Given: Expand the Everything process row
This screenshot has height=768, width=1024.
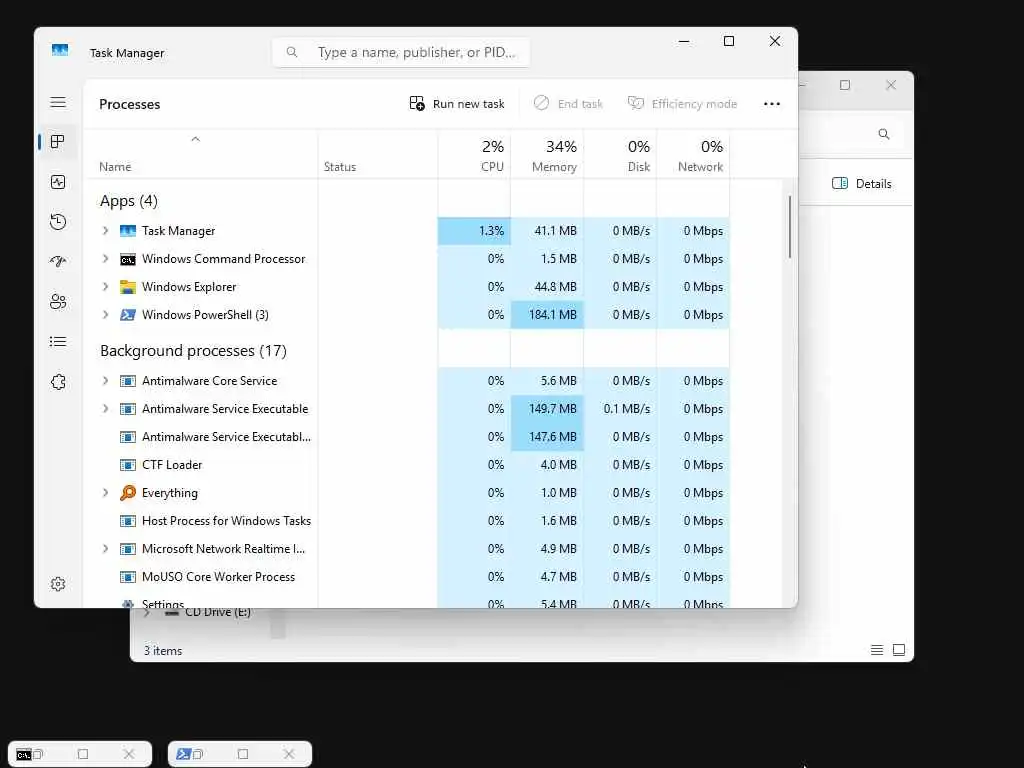Looking at the screenshot, I should (105, 493).
